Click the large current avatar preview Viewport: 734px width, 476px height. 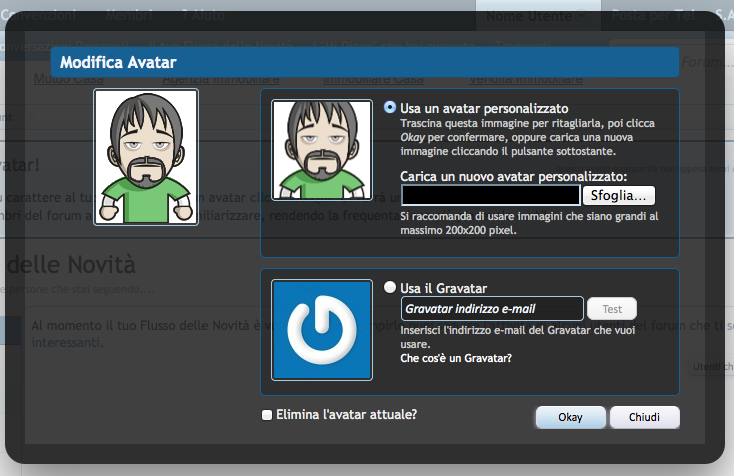[146, 157]
